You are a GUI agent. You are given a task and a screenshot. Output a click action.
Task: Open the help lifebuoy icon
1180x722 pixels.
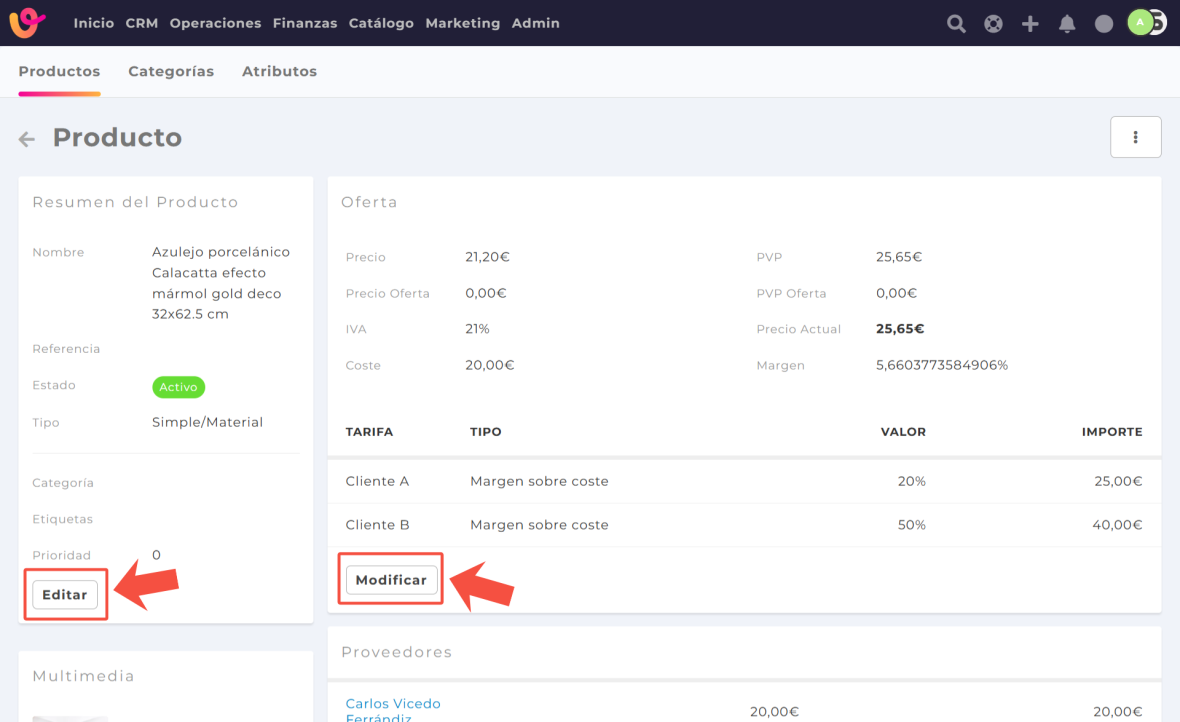(x=993, y=24)
